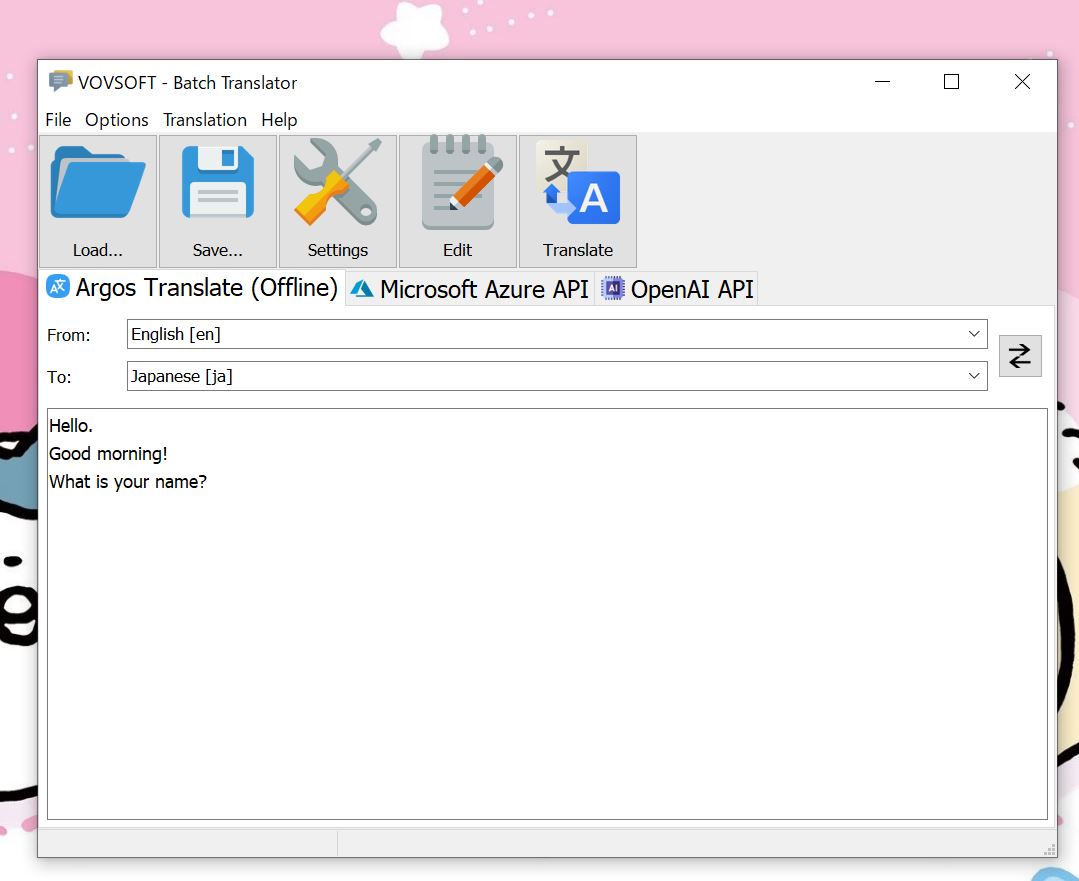This screenshot has width=1079, height=881.
Task: Click the window resize grip in the status bar
Action: pyautogui.click(x=1050, y=850)
